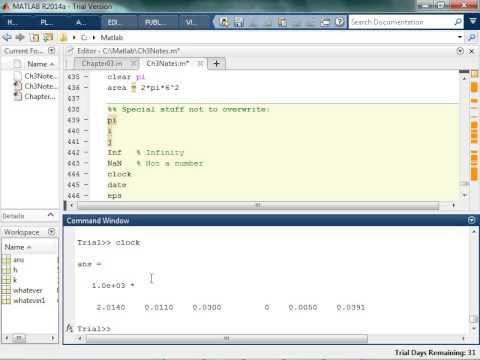Open the EDITOR ribbon tab
480x360 pixels.
[114, 22]
